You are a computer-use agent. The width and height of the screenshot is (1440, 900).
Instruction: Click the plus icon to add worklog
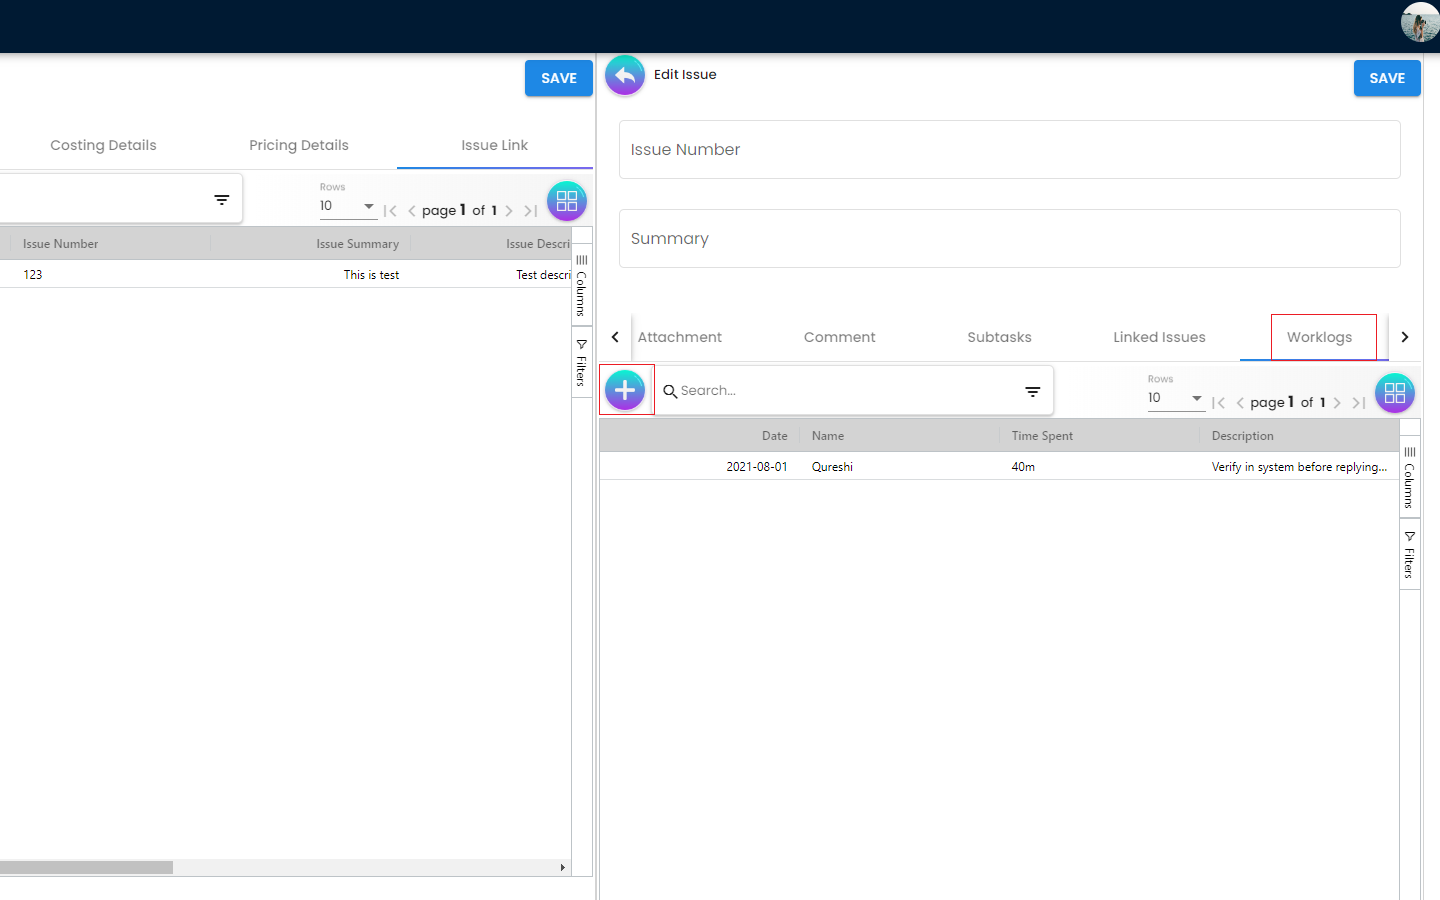coord(625,390)
